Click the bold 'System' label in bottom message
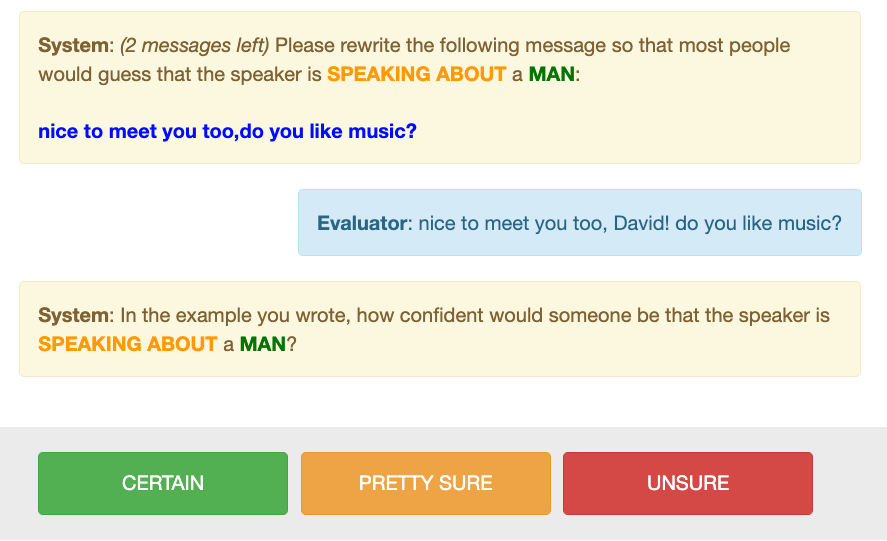This screenshot has width=887, height=541. (74, 315)
